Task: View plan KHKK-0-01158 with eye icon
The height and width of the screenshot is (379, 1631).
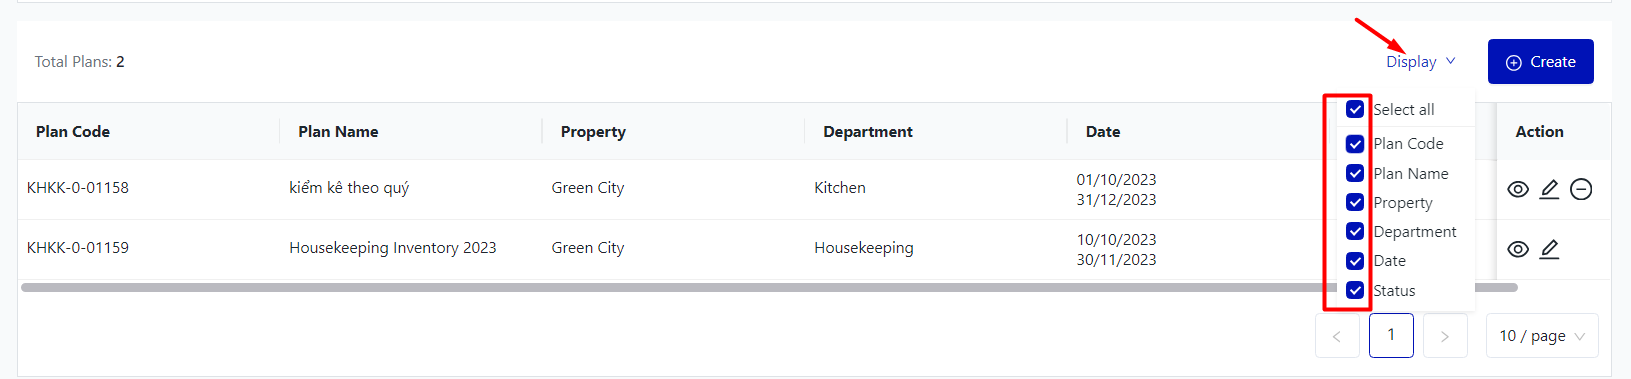Action: (1518, 189)
